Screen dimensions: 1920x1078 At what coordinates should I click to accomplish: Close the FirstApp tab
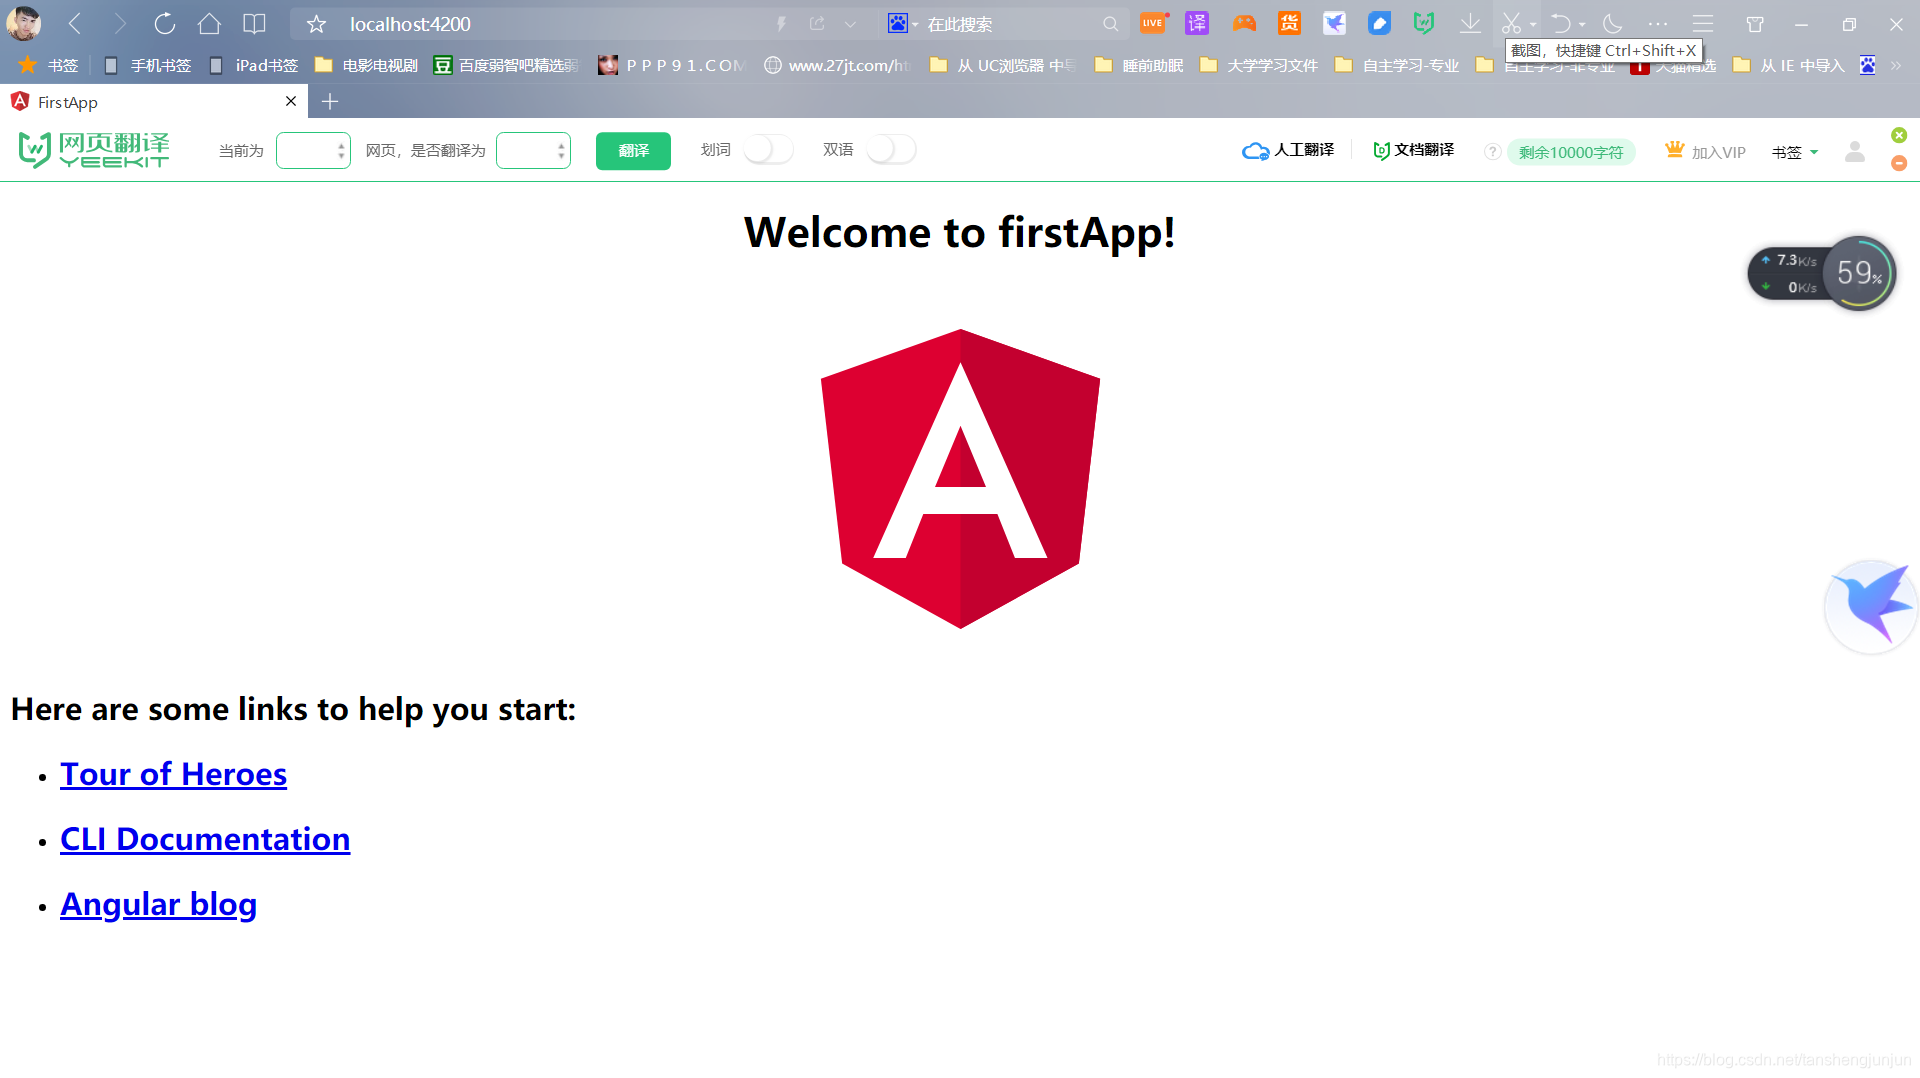pyautogui.click(x=291, y=101)
